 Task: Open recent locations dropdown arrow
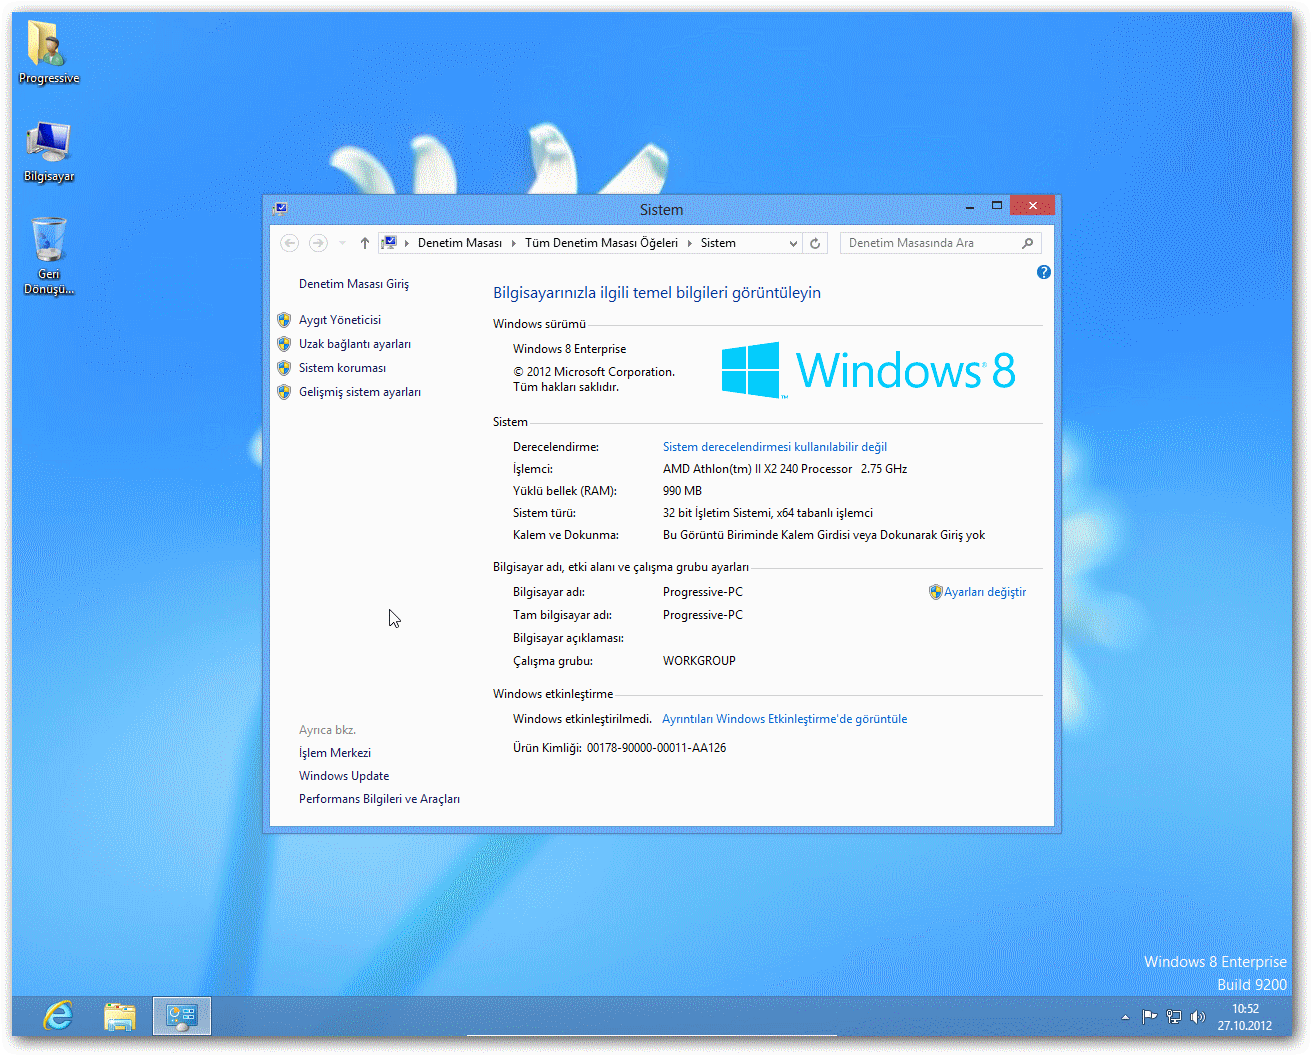tap(342, 243)
